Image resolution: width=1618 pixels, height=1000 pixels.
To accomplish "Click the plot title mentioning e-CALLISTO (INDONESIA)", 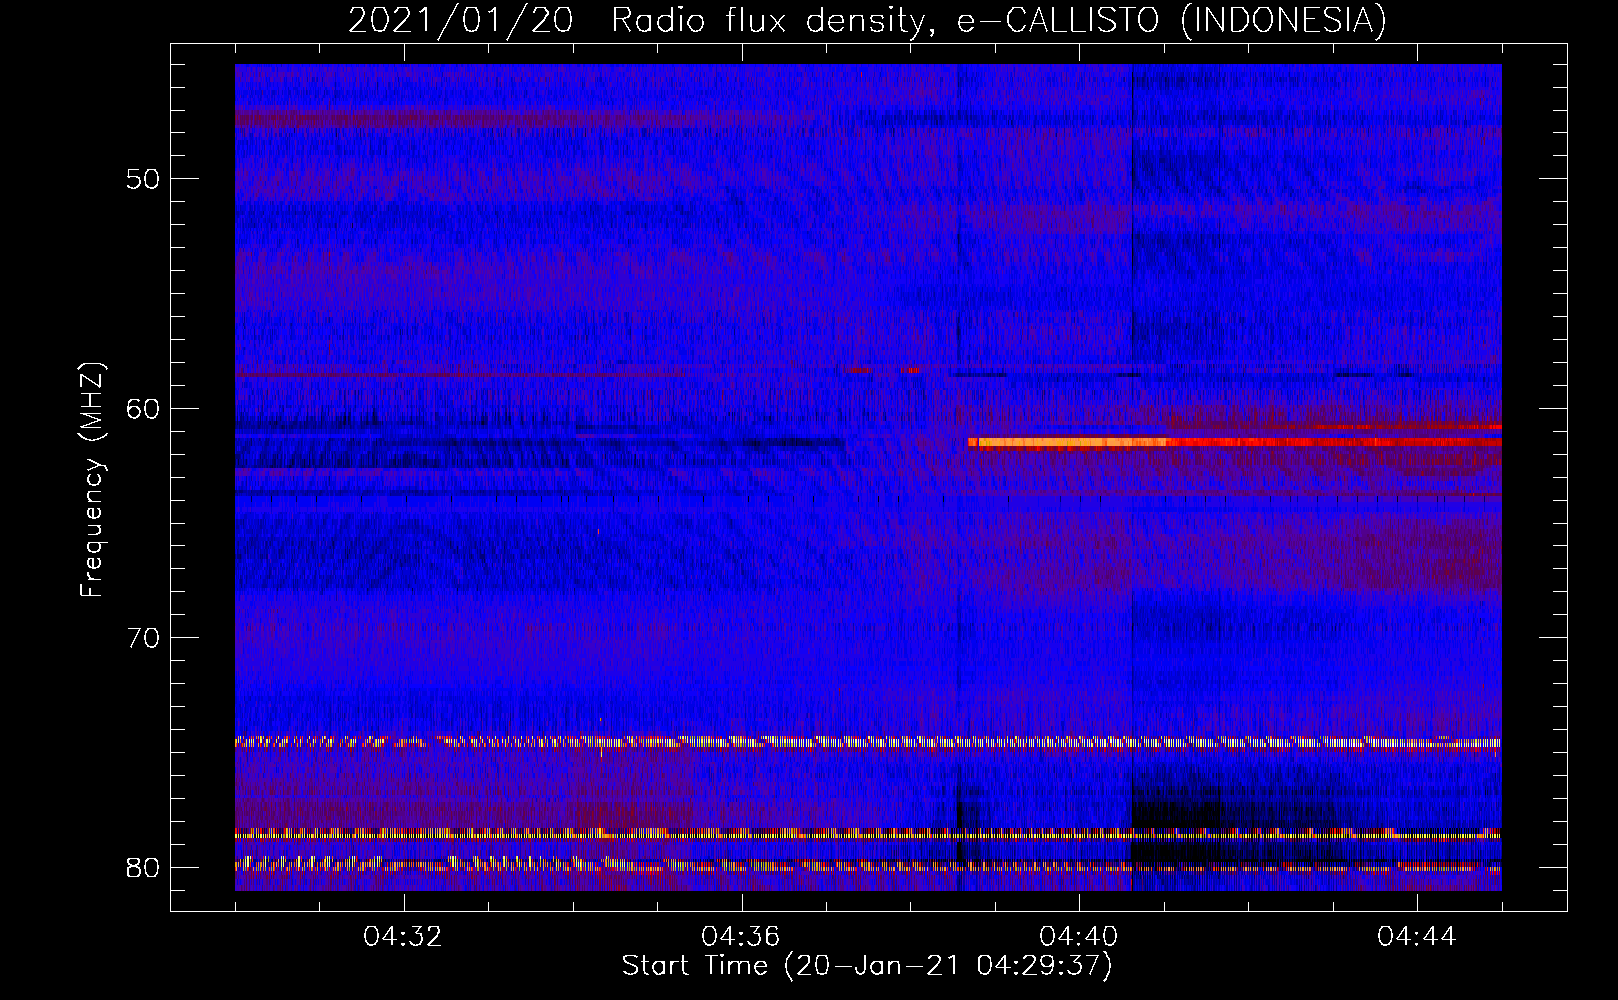I will pyautogui.click(x=867, y=20).
